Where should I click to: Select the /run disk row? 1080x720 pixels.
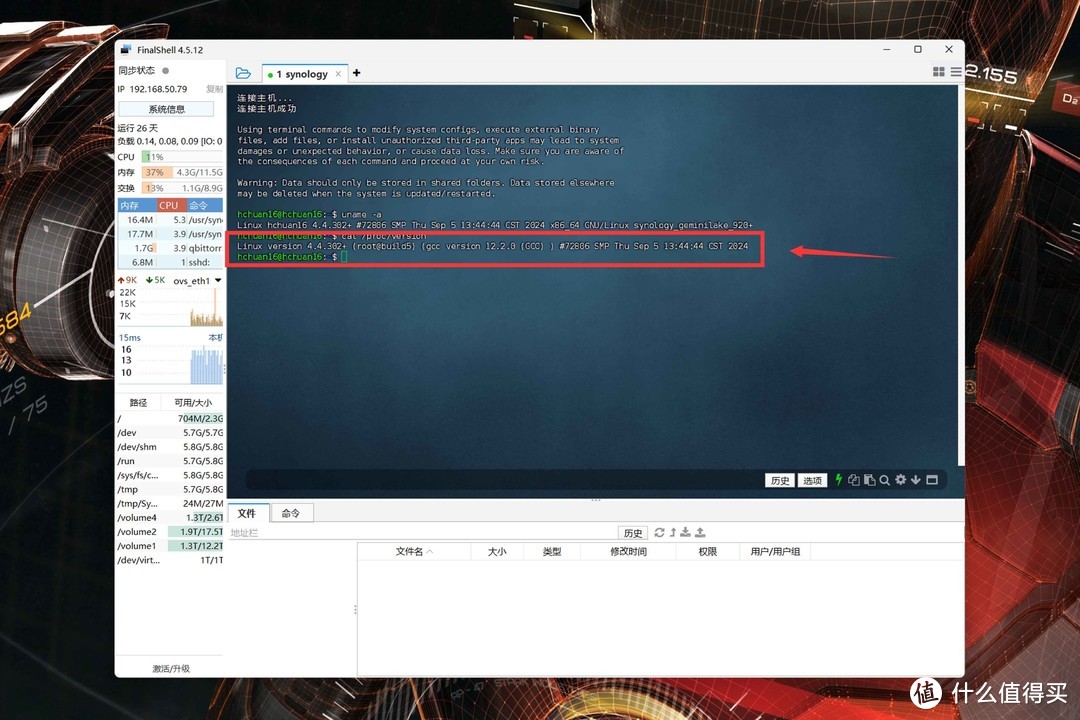(170, 461)
